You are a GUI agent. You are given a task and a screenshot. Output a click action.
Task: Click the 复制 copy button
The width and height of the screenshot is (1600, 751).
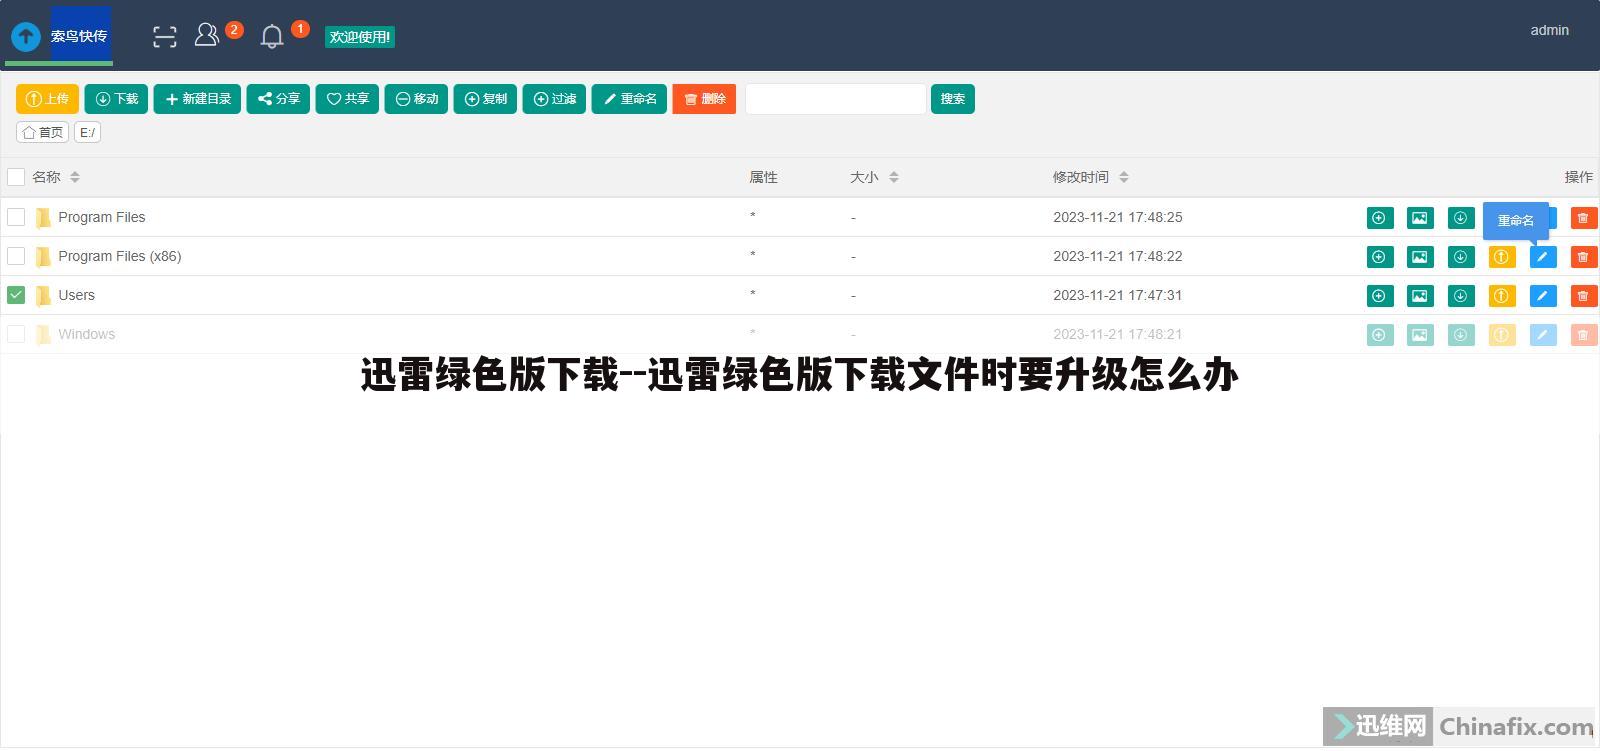(485, 99)
